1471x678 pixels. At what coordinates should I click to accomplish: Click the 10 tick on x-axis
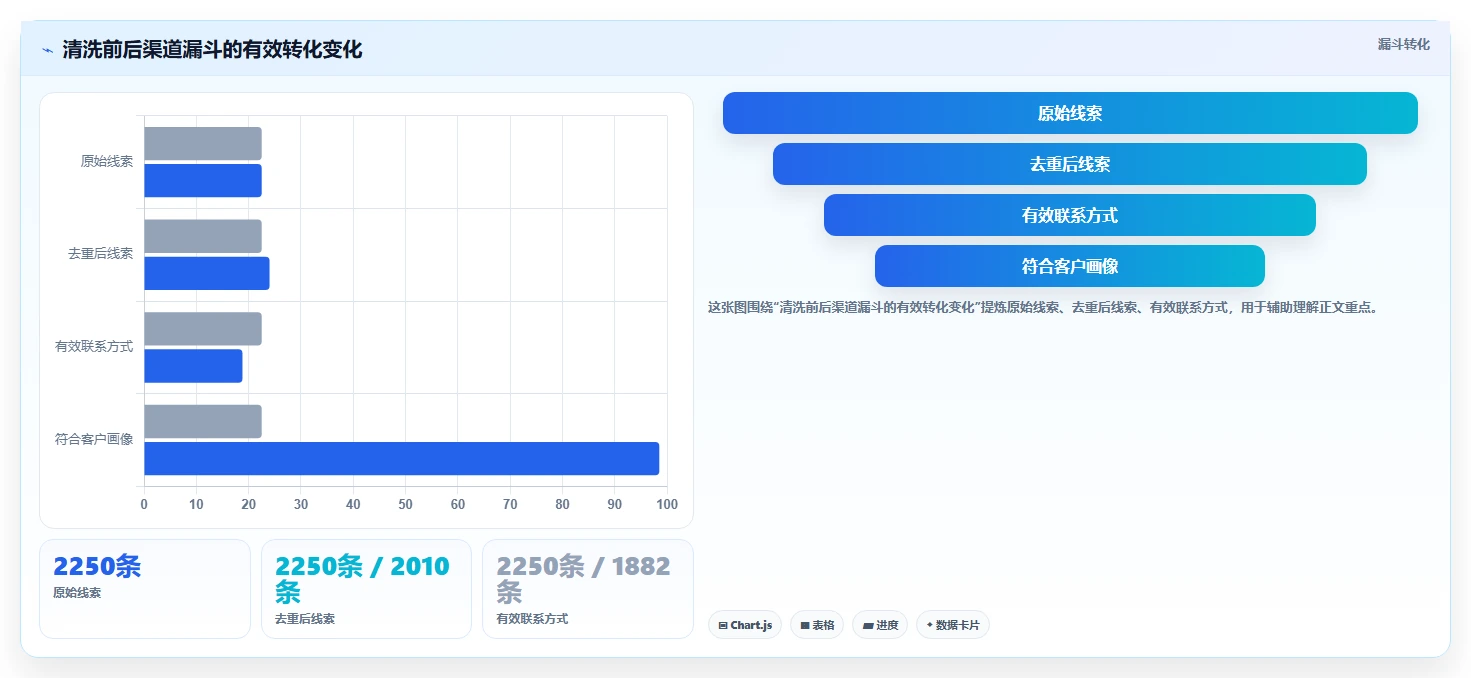pyautogui.click(x=196, y=504)
